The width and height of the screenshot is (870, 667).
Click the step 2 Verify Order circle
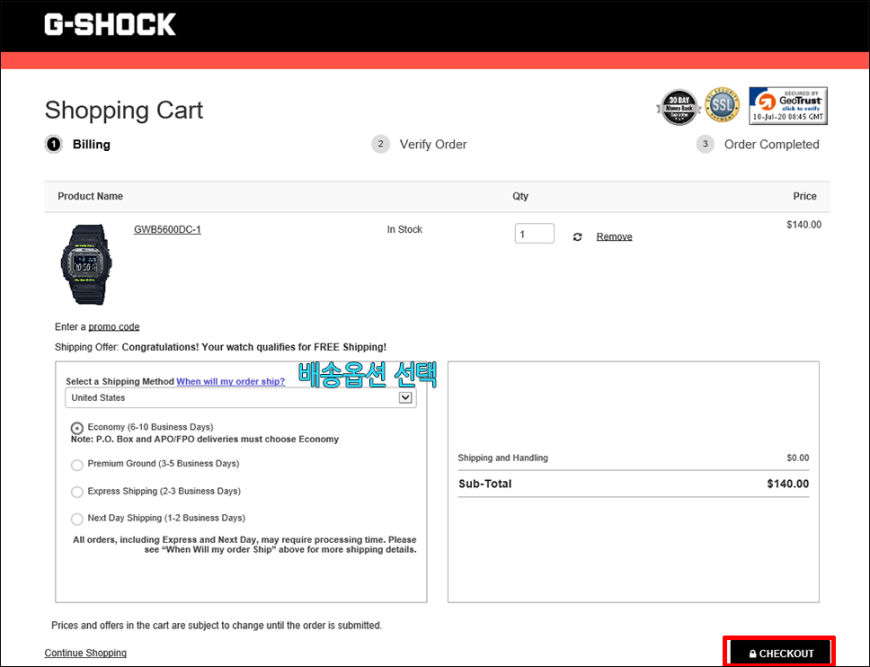pos(381,145)
